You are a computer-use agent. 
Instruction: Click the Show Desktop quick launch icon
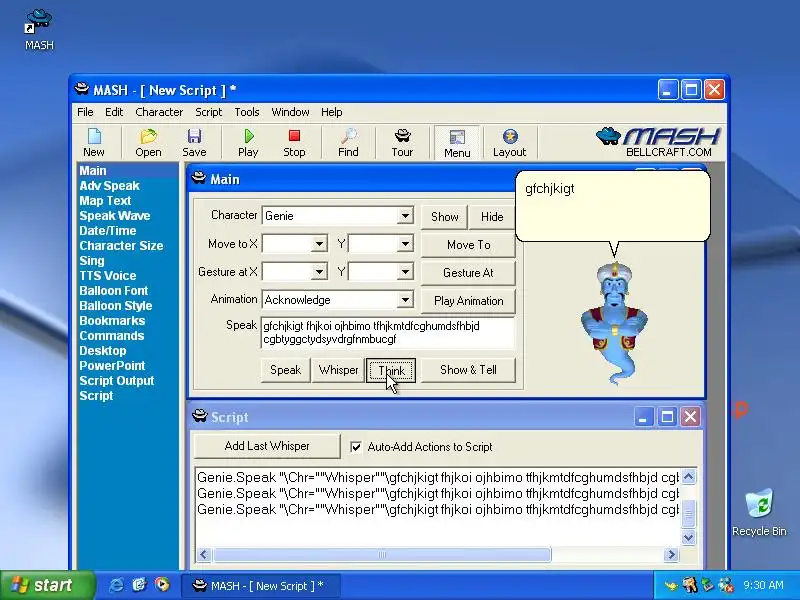tap(139, 585)
